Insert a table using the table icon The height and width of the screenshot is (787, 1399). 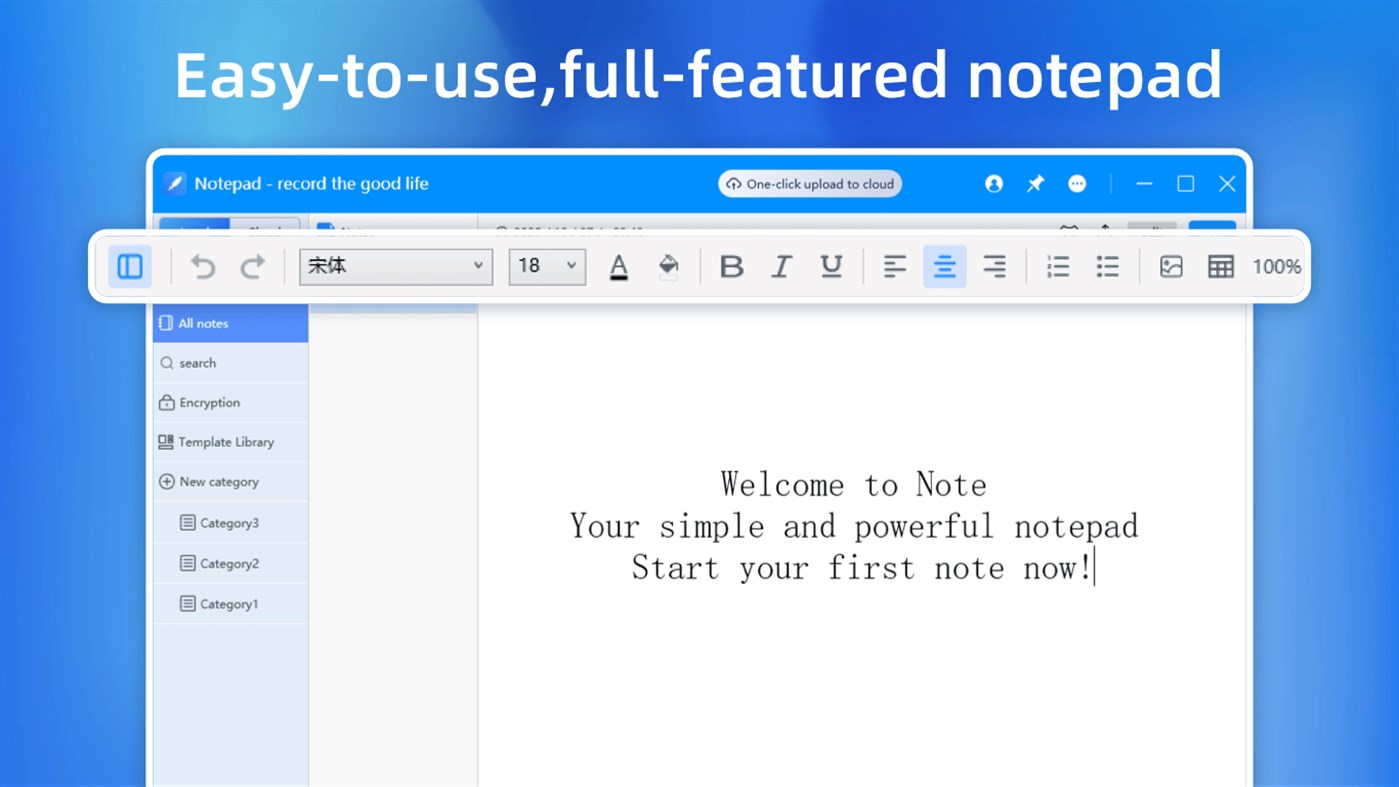point(1220,266)
